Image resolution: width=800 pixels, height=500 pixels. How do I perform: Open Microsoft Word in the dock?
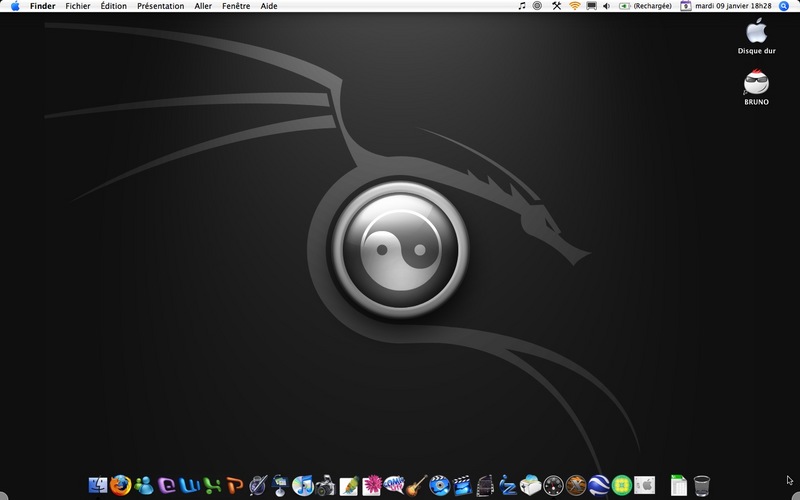189,485
